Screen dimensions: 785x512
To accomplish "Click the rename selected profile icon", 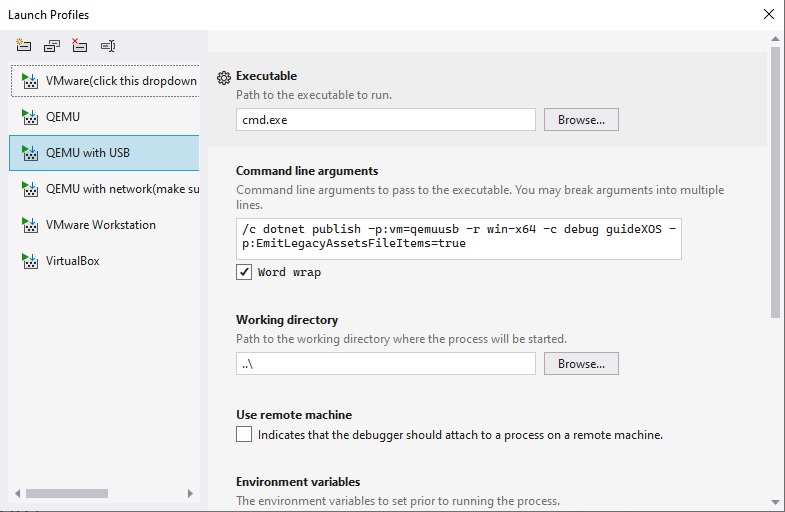I will tap(108, 45).
